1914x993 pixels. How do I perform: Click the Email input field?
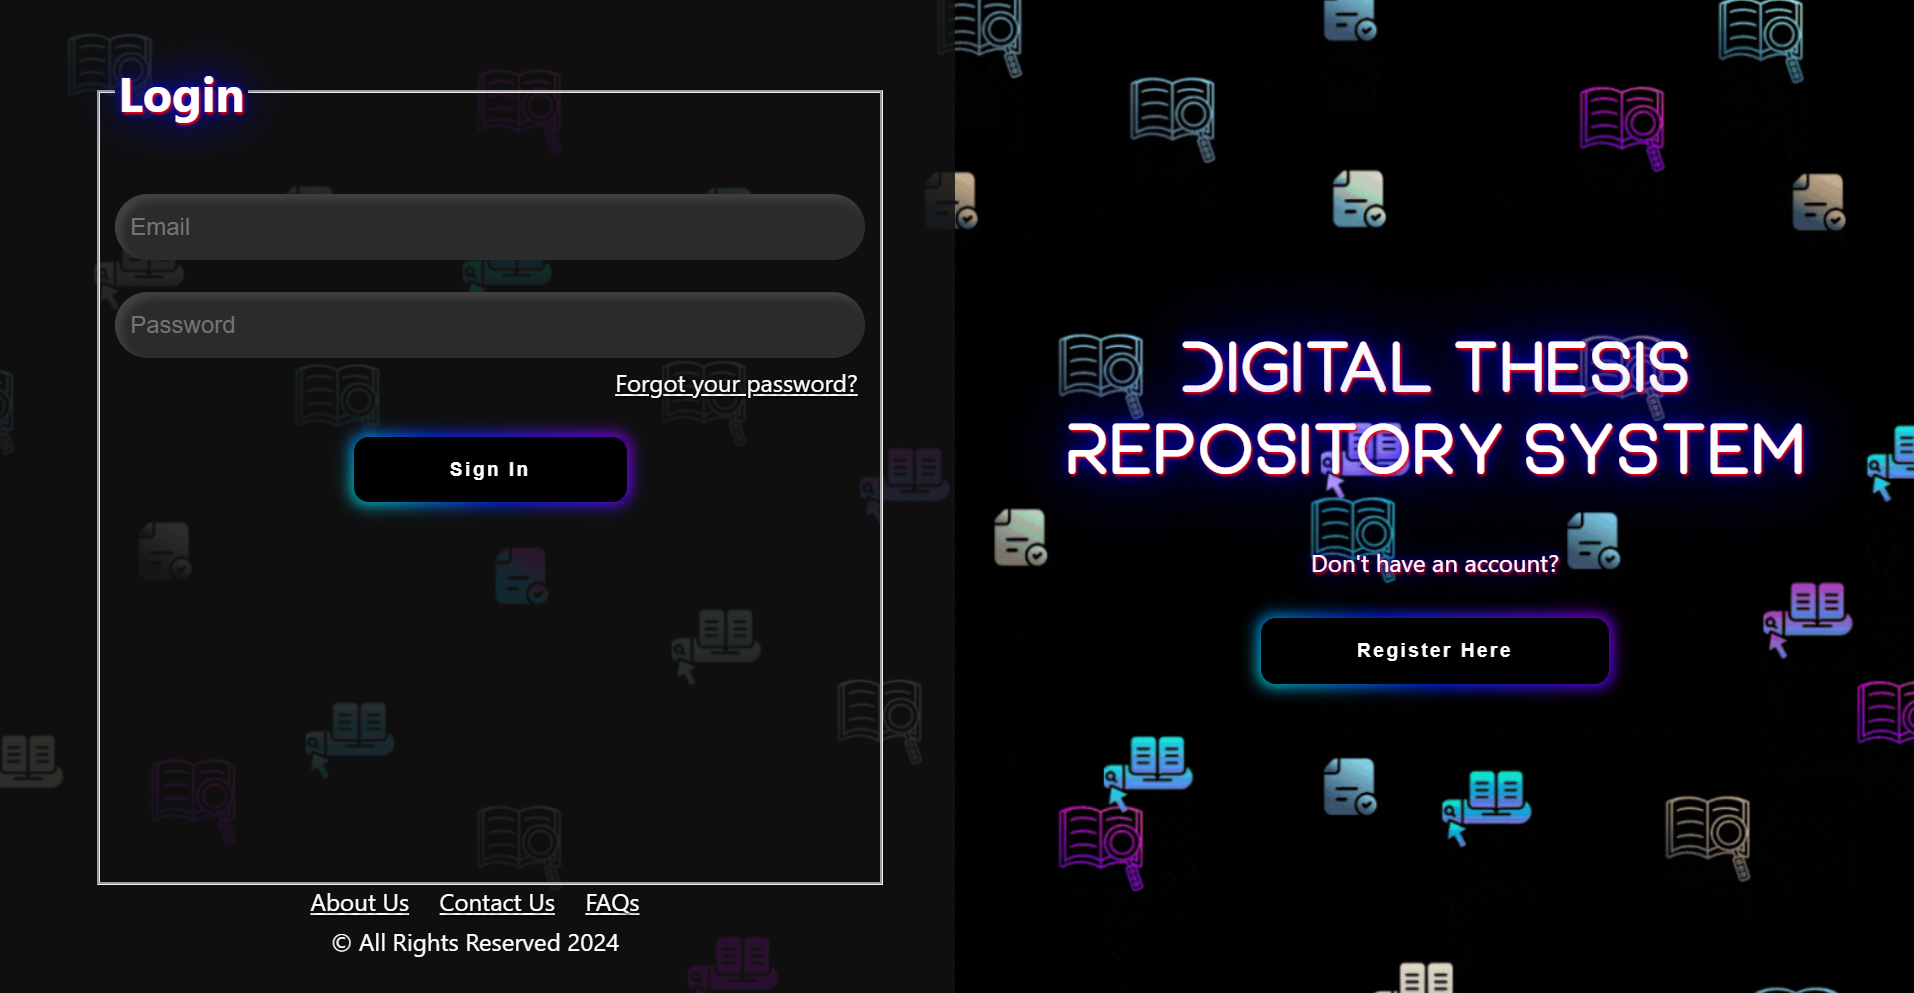[x=489, y=227]
